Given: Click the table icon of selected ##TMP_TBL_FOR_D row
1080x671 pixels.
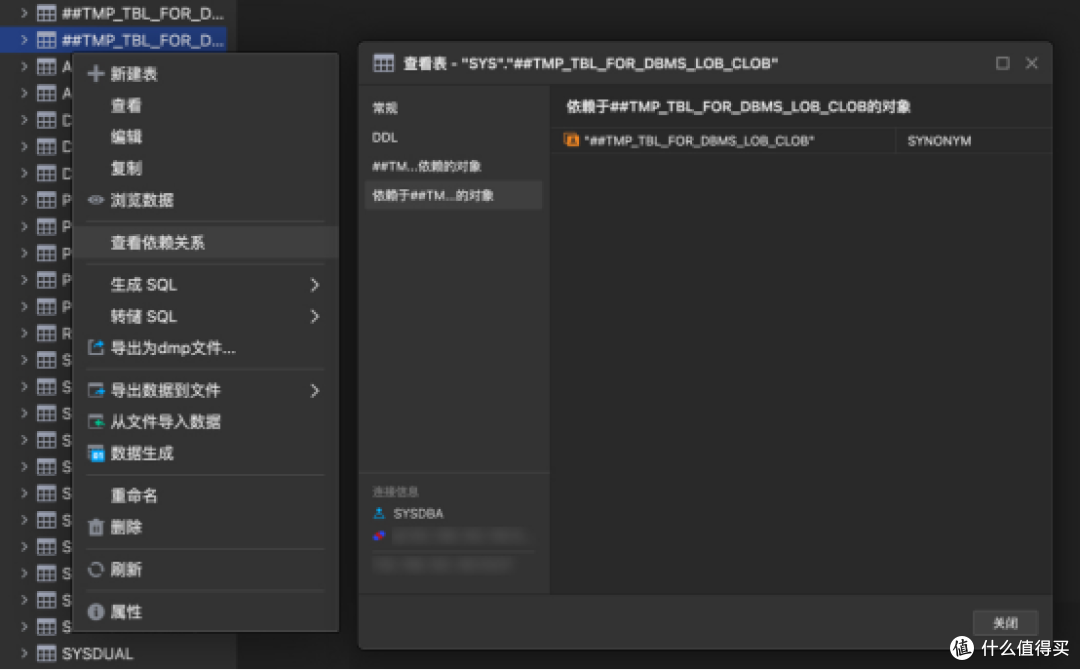Looking at the screenshot, I should pos(46,40).
